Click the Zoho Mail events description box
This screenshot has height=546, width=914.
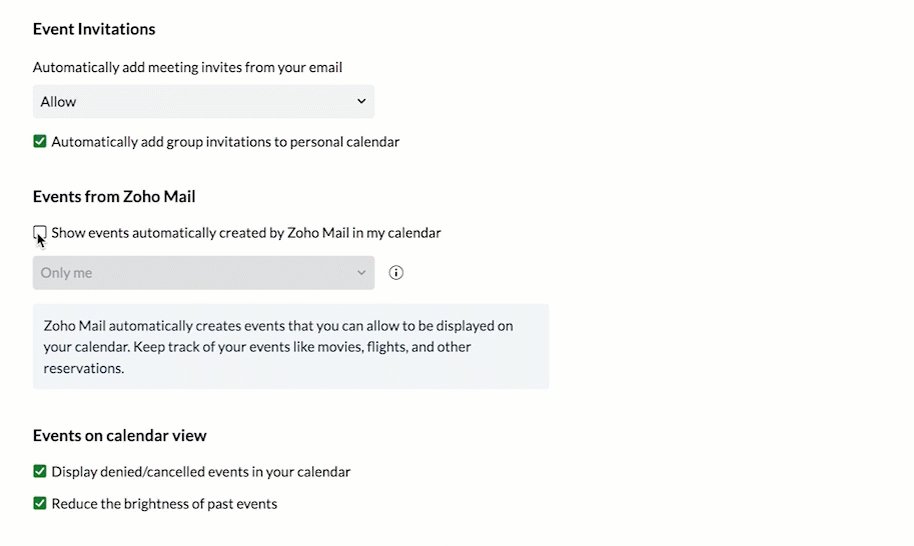(x=290, y=347)
